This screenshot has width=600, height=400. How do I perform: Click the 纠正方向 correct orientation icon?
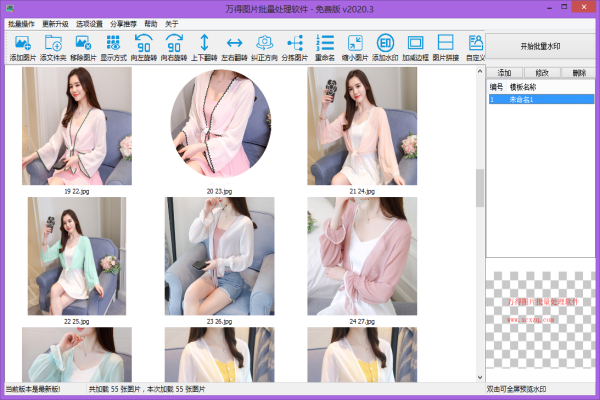265,45
